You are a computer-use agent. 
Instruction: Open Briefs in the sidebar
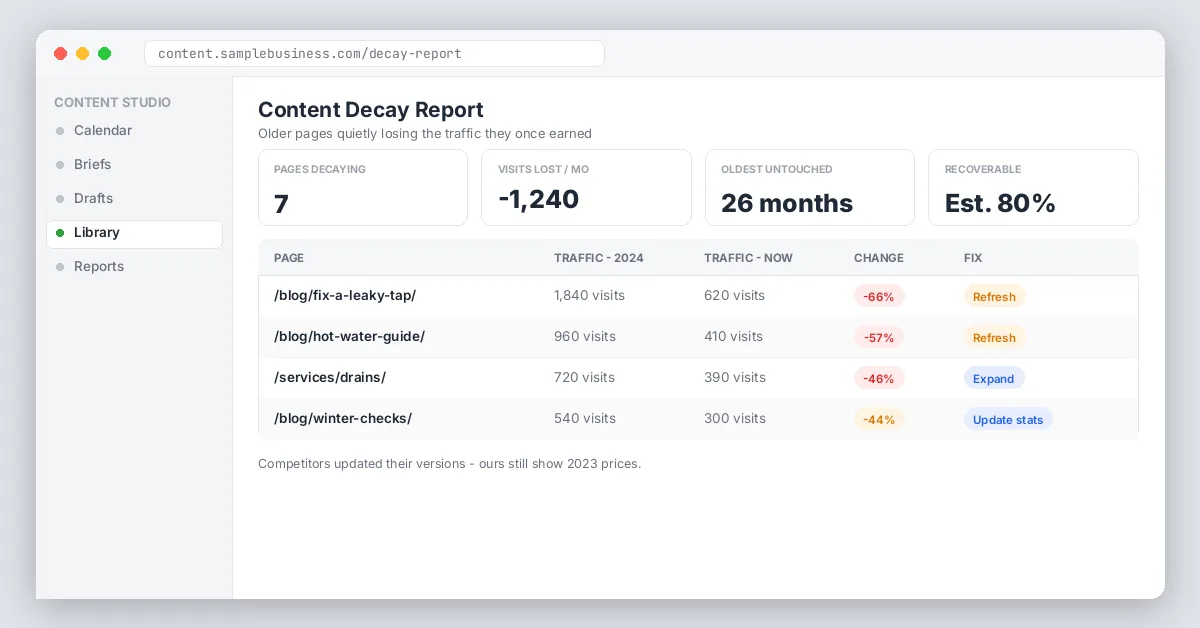(134, 164)
